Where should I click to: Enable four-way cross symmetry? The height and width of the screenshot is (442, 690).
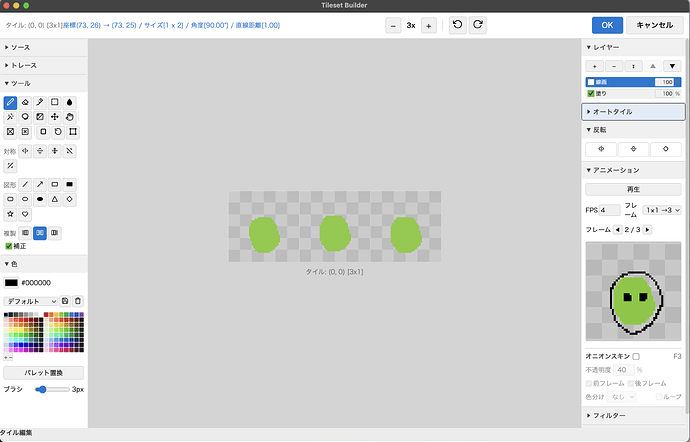[55, 151]
